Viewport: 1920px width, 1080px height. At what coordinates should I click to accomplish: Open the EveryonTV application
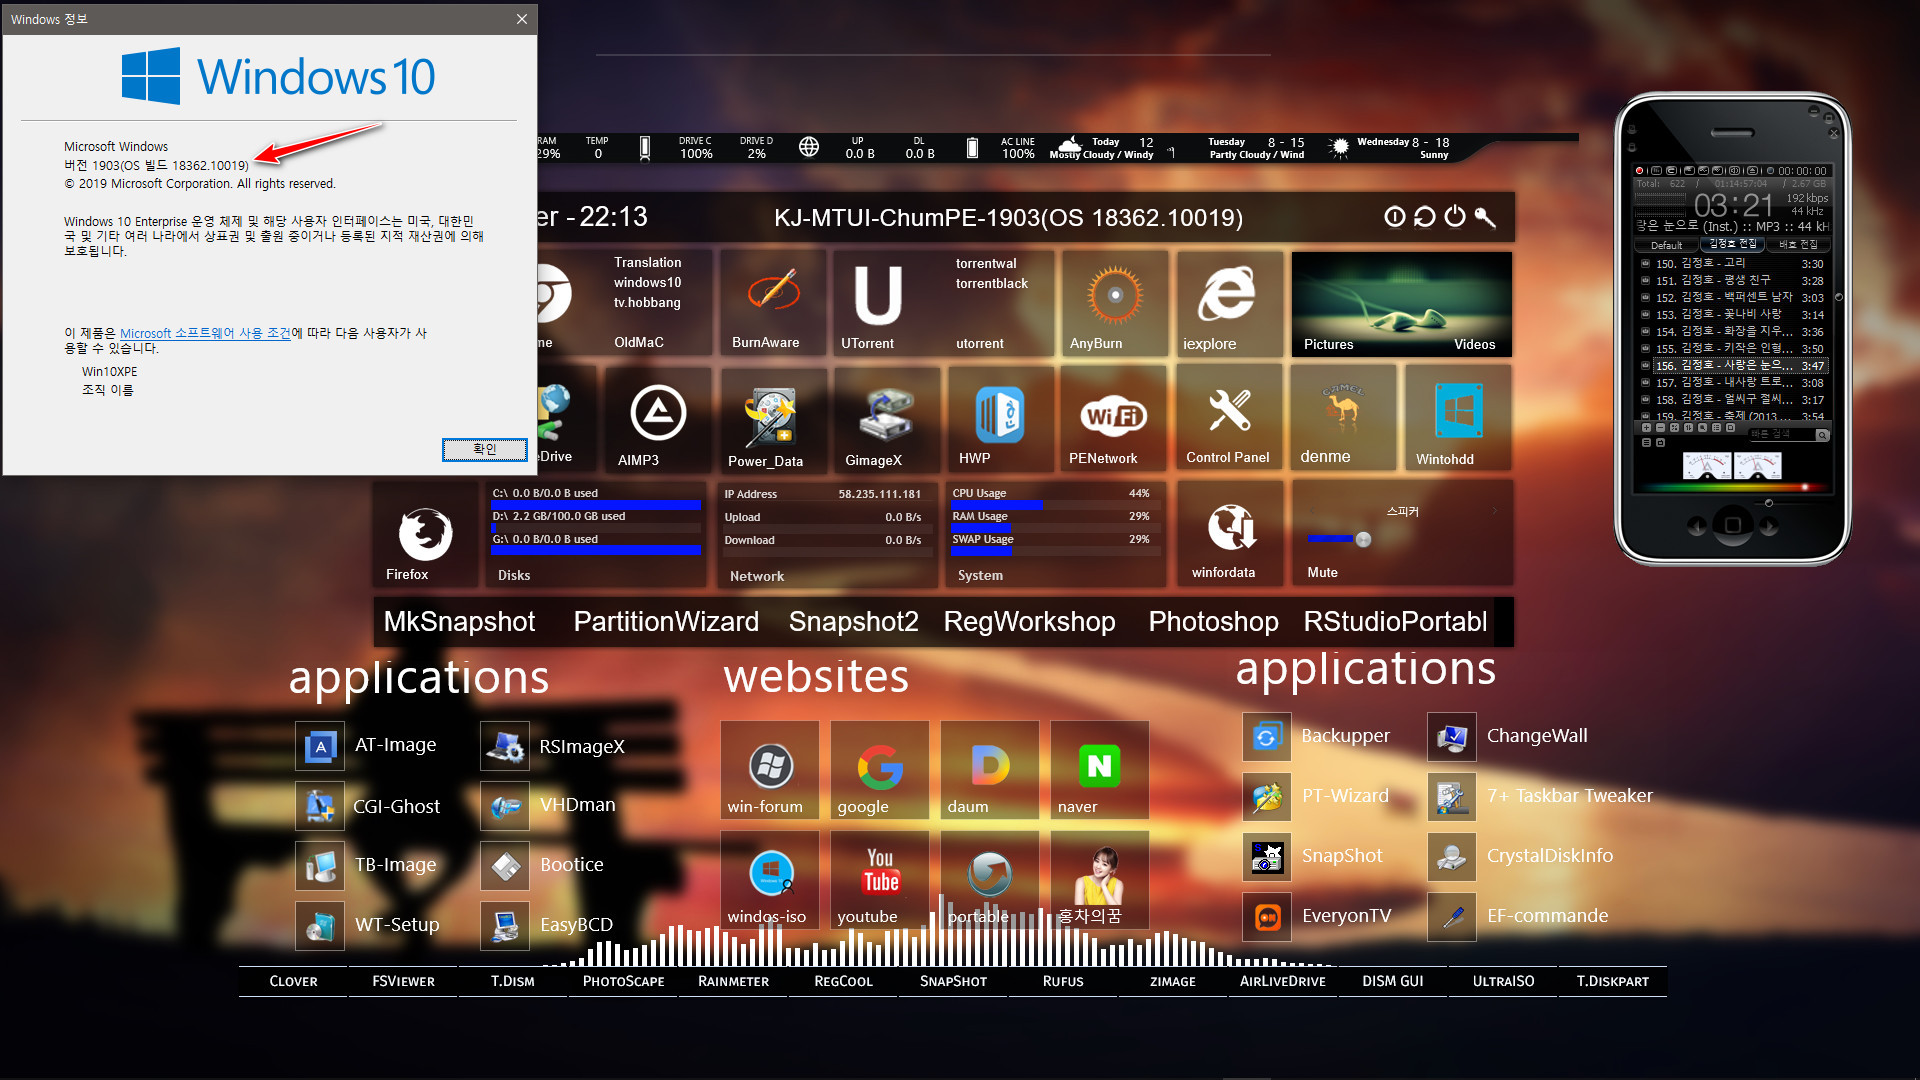pyautogui.click(x=1267, y=917)
